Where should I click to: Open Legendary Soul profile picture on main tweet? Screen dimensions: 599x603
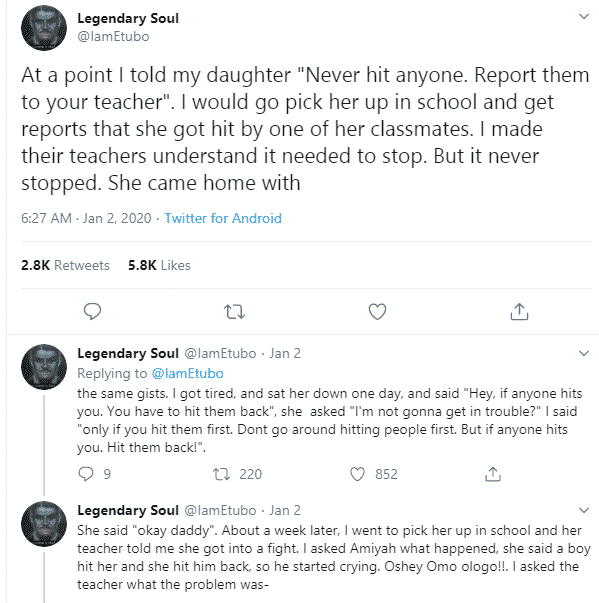tap(44, 28)
